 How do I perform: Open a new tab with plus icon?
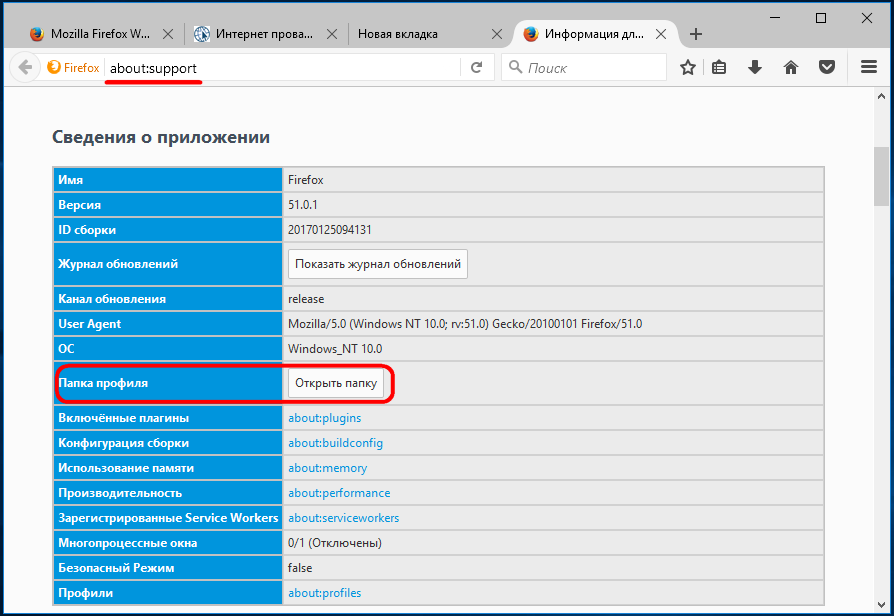[x=696, y=34]
